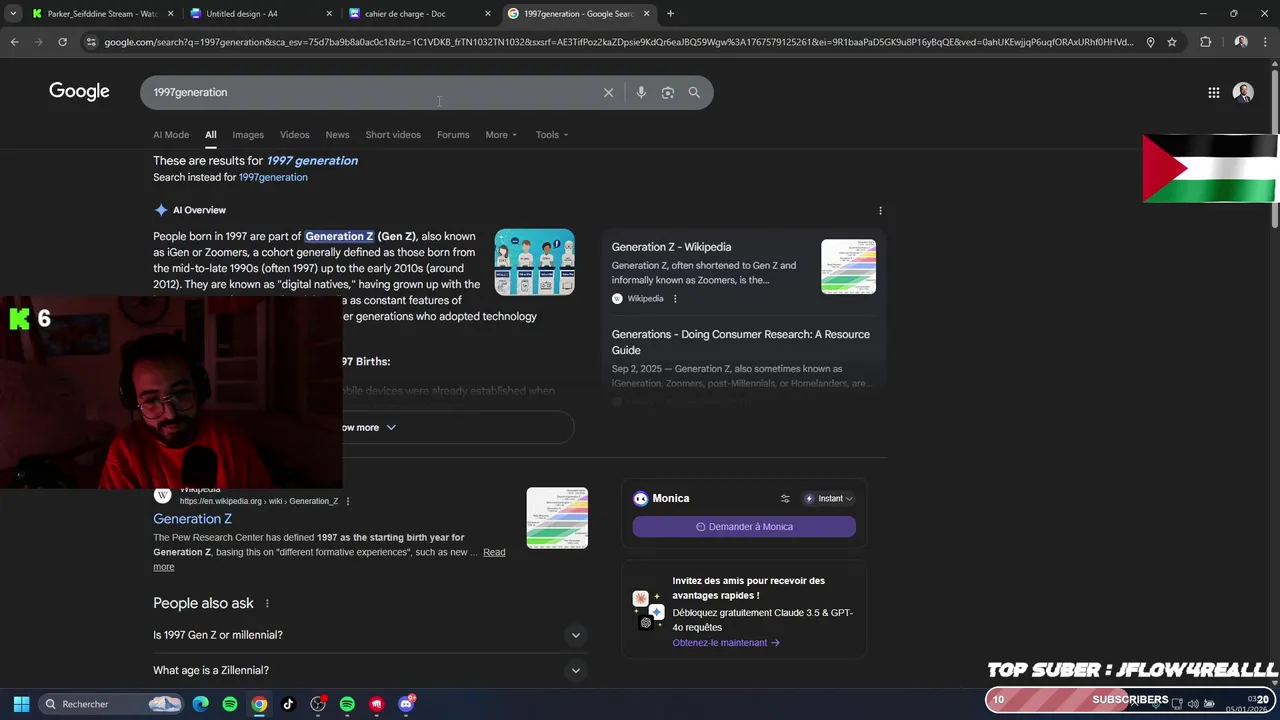This screenshot has width=1280, height=720.
Task: Open options for the Wikipedia source card
Action: (675, 298)
